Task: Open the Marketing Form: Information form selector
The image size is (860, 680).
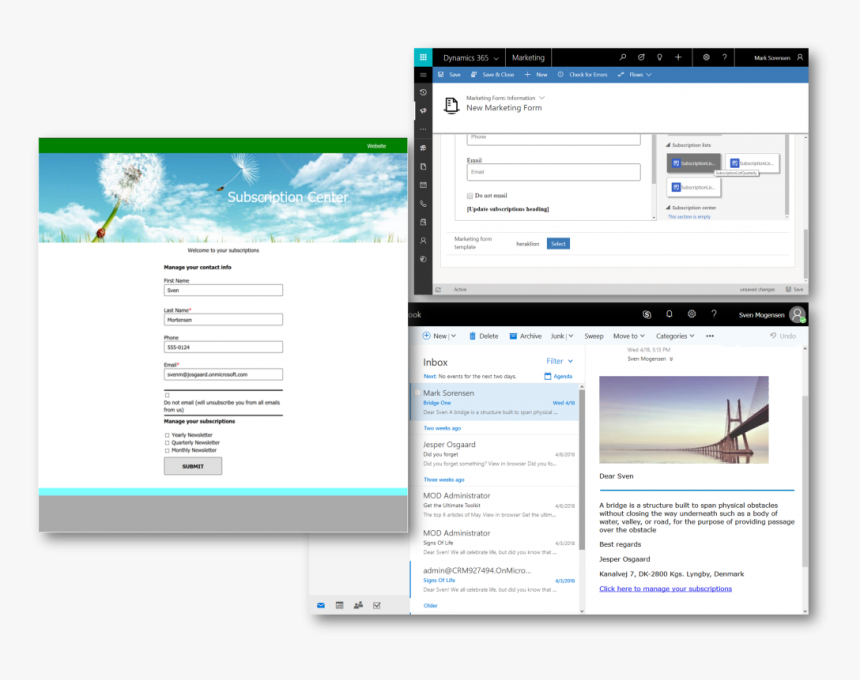Action: tap(505, 98)
